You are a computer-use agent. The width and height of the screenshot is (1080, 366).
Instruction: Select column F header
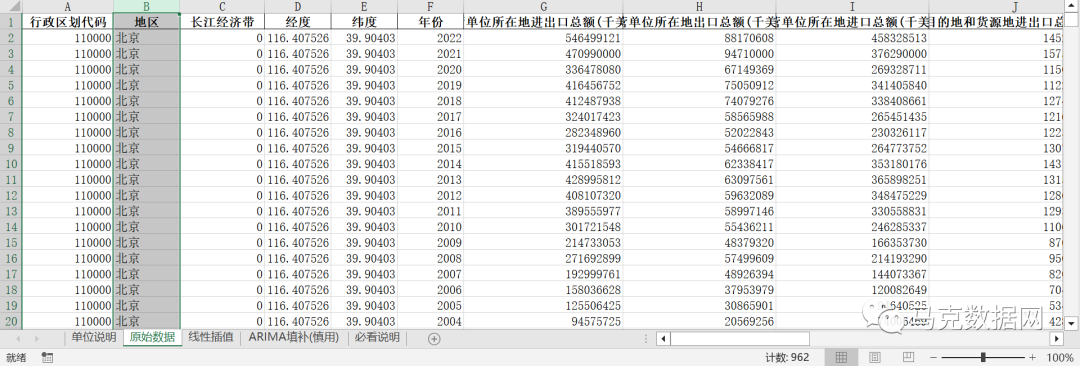pyautogui.click(x=430, y=6)
